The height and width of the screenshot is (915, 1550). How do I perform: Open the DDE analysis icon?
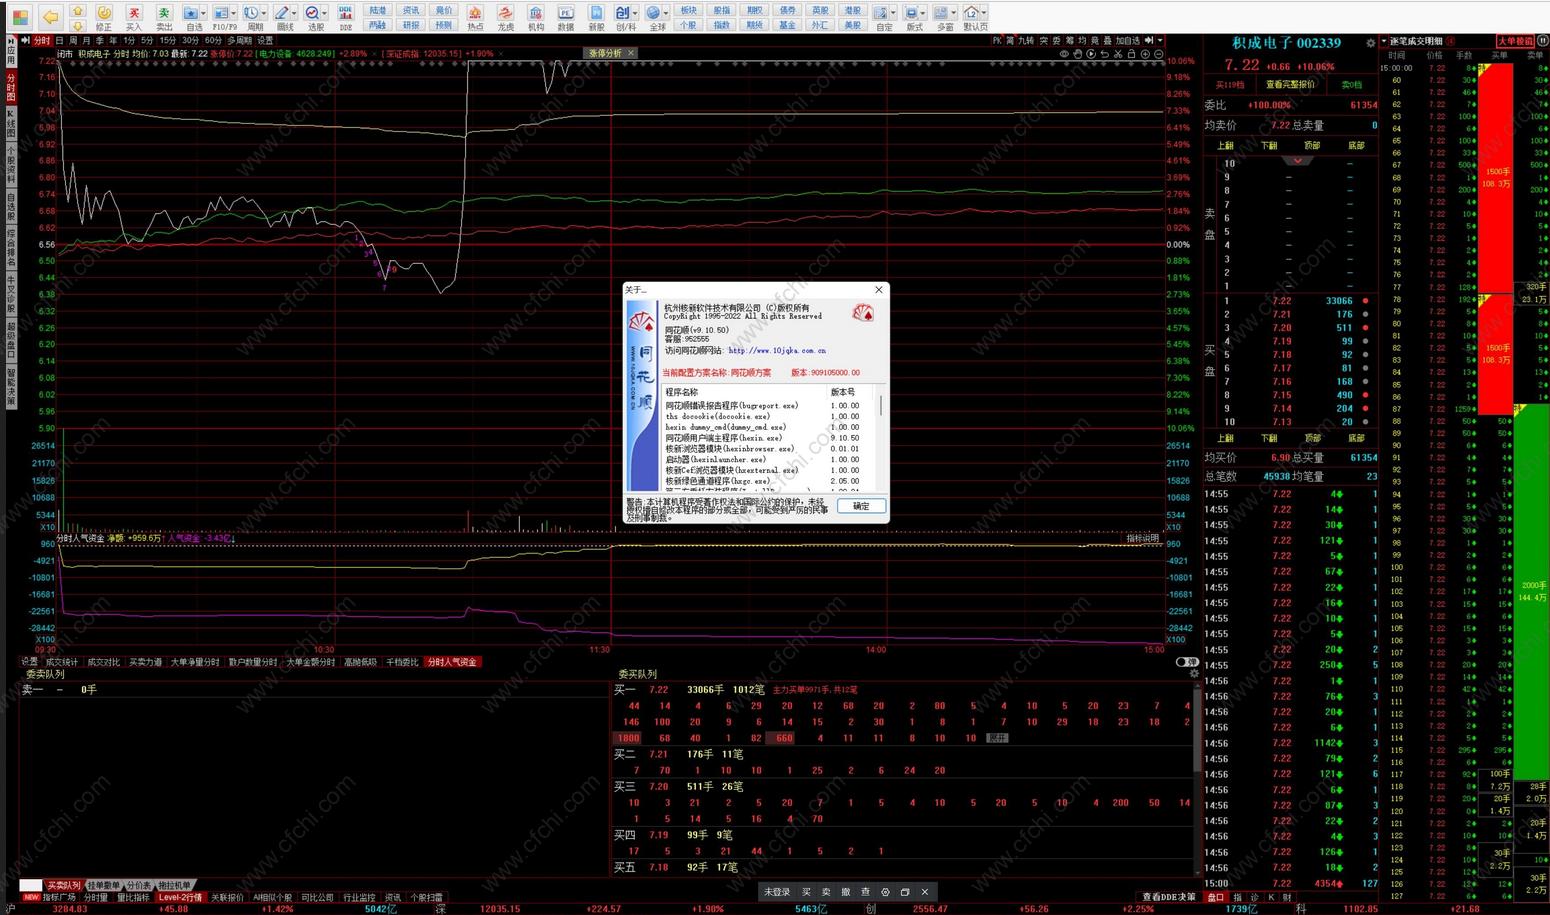tap(345, 16)
